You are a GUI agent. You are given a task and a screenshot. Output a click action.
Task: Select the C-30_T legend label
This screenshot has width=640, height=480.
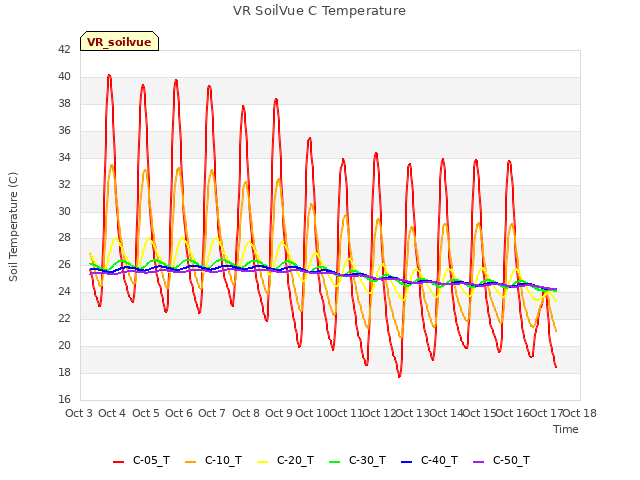pyautogui.click(x=367, y=460)
